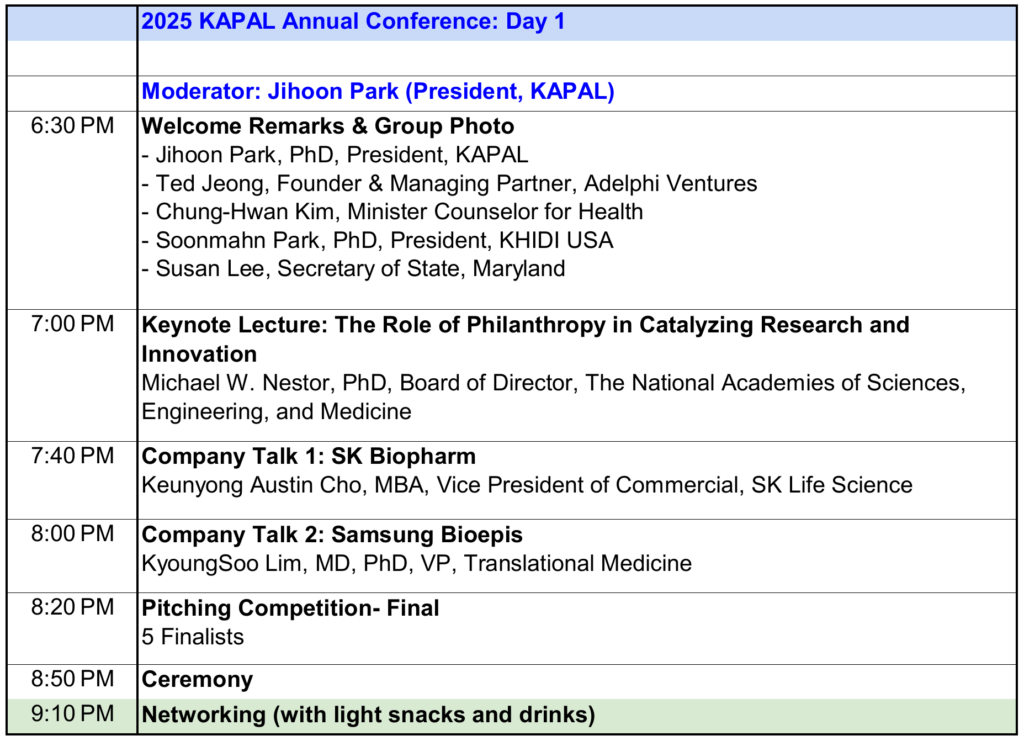Click Ted Jeong, Adelphi Ventures line

(449, 184)
